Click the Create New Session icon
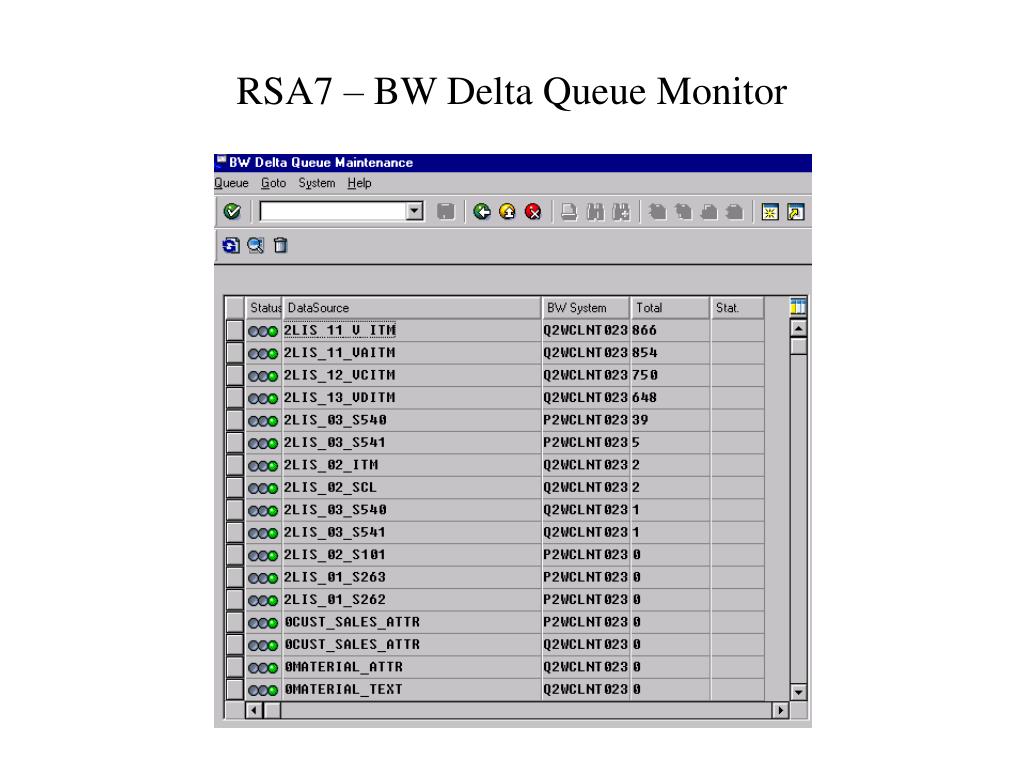This screenshot has width=1024, height=768. [771, 212]
